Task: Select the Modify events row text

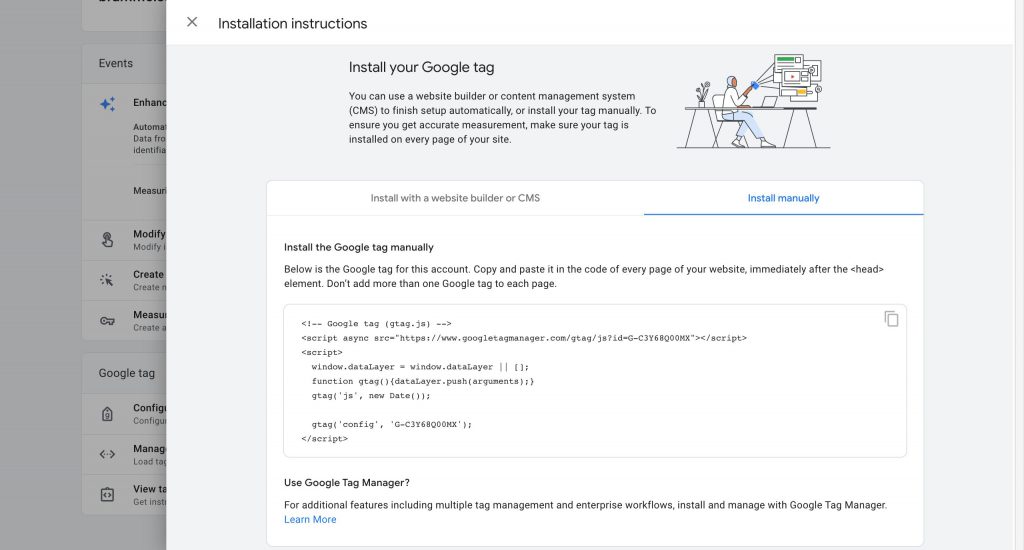Action: [150, 240]
